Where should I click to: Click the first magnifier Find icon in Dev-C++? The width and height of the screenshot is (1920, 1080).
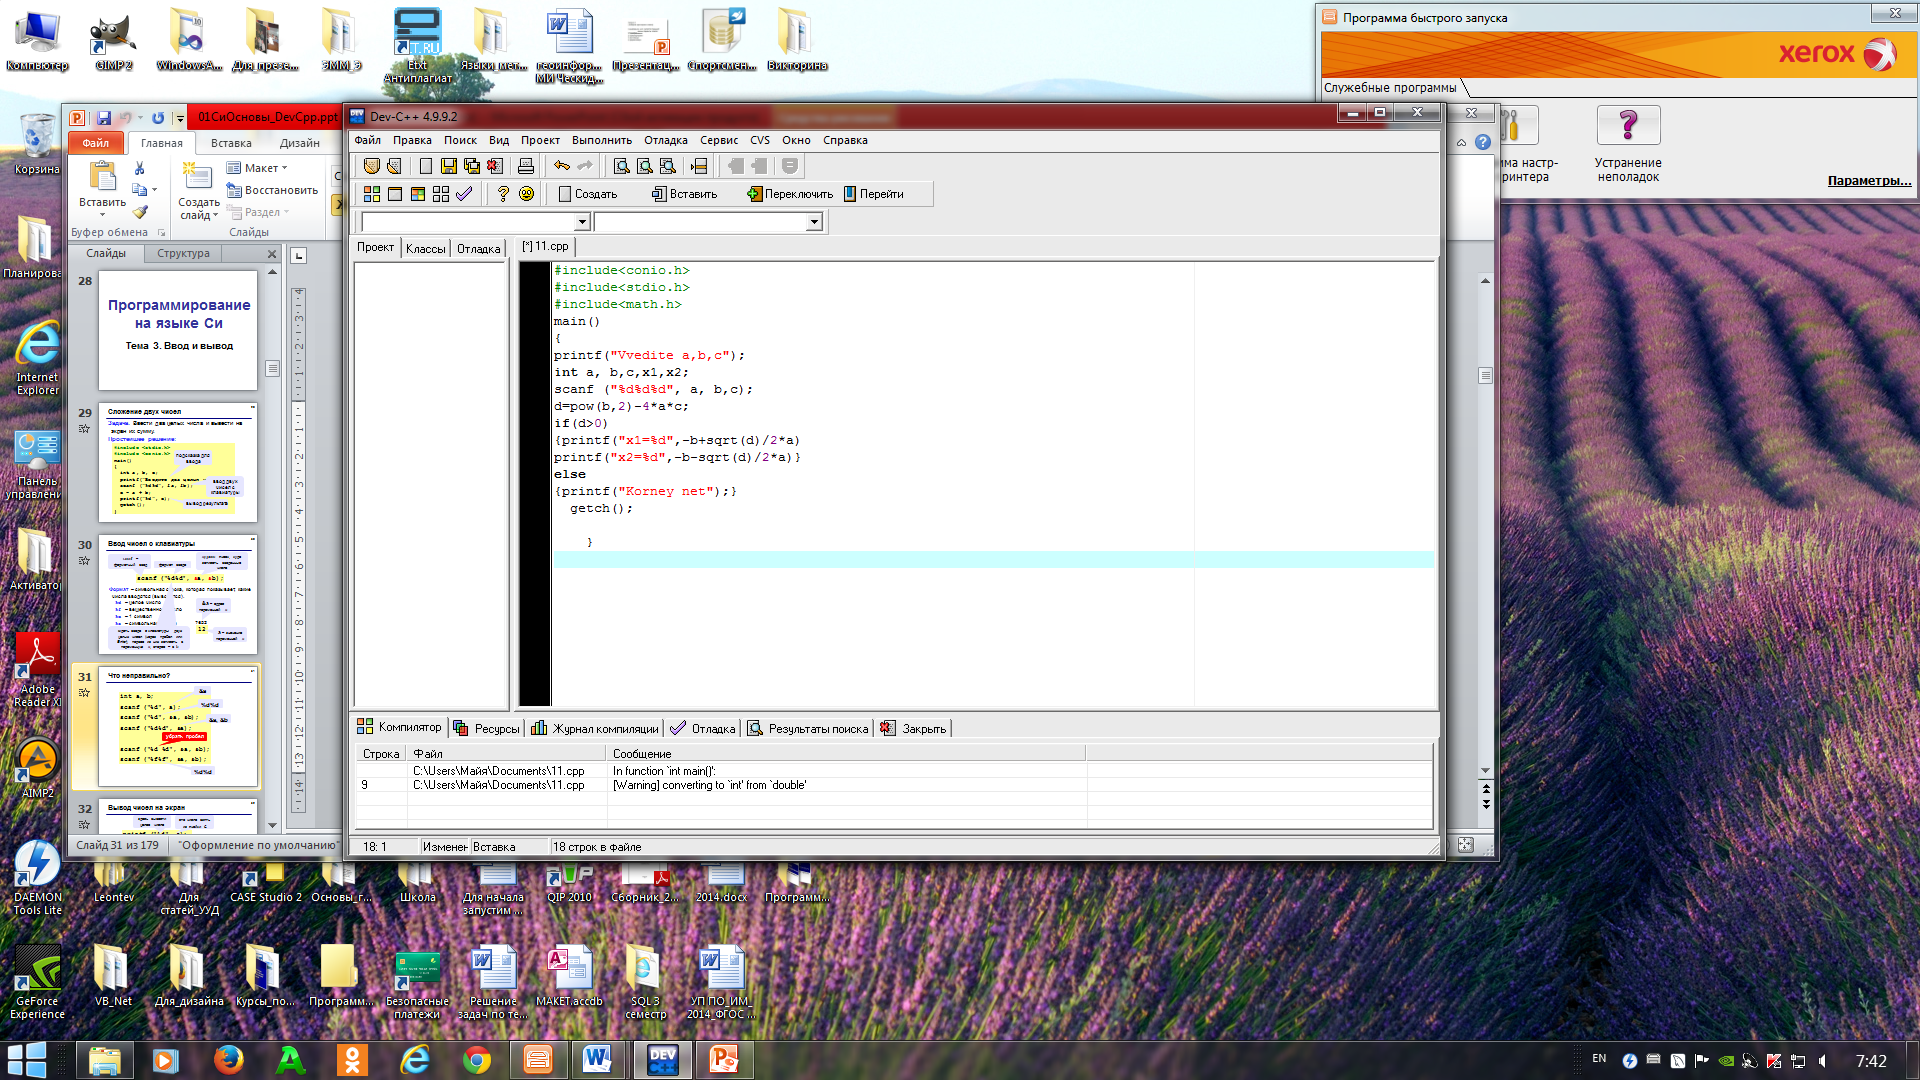click(x=621, y=166)
